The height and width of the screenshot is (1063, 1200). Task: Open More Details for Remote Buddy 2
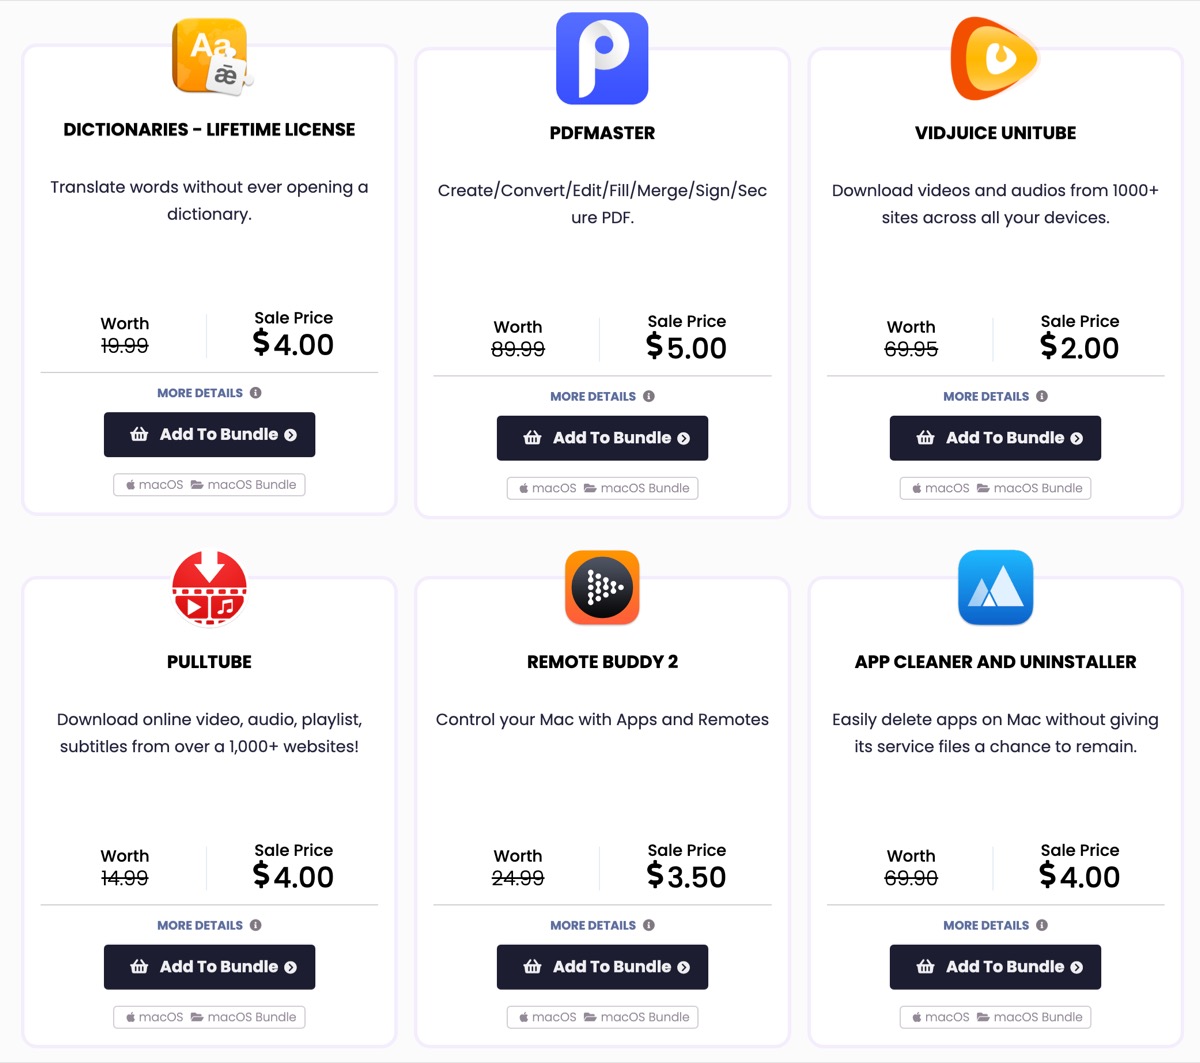[x=593, y=925]
